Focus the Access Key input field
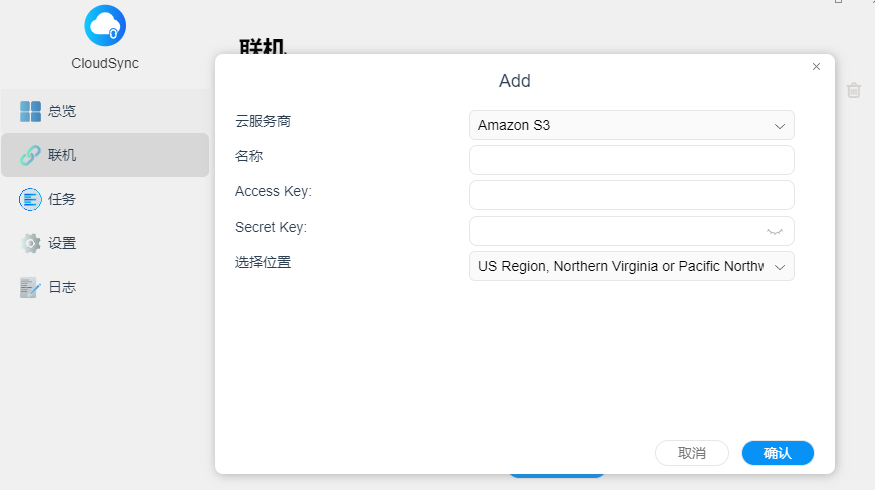This screenshot has height=490, width=875. (x=632, y=195)
